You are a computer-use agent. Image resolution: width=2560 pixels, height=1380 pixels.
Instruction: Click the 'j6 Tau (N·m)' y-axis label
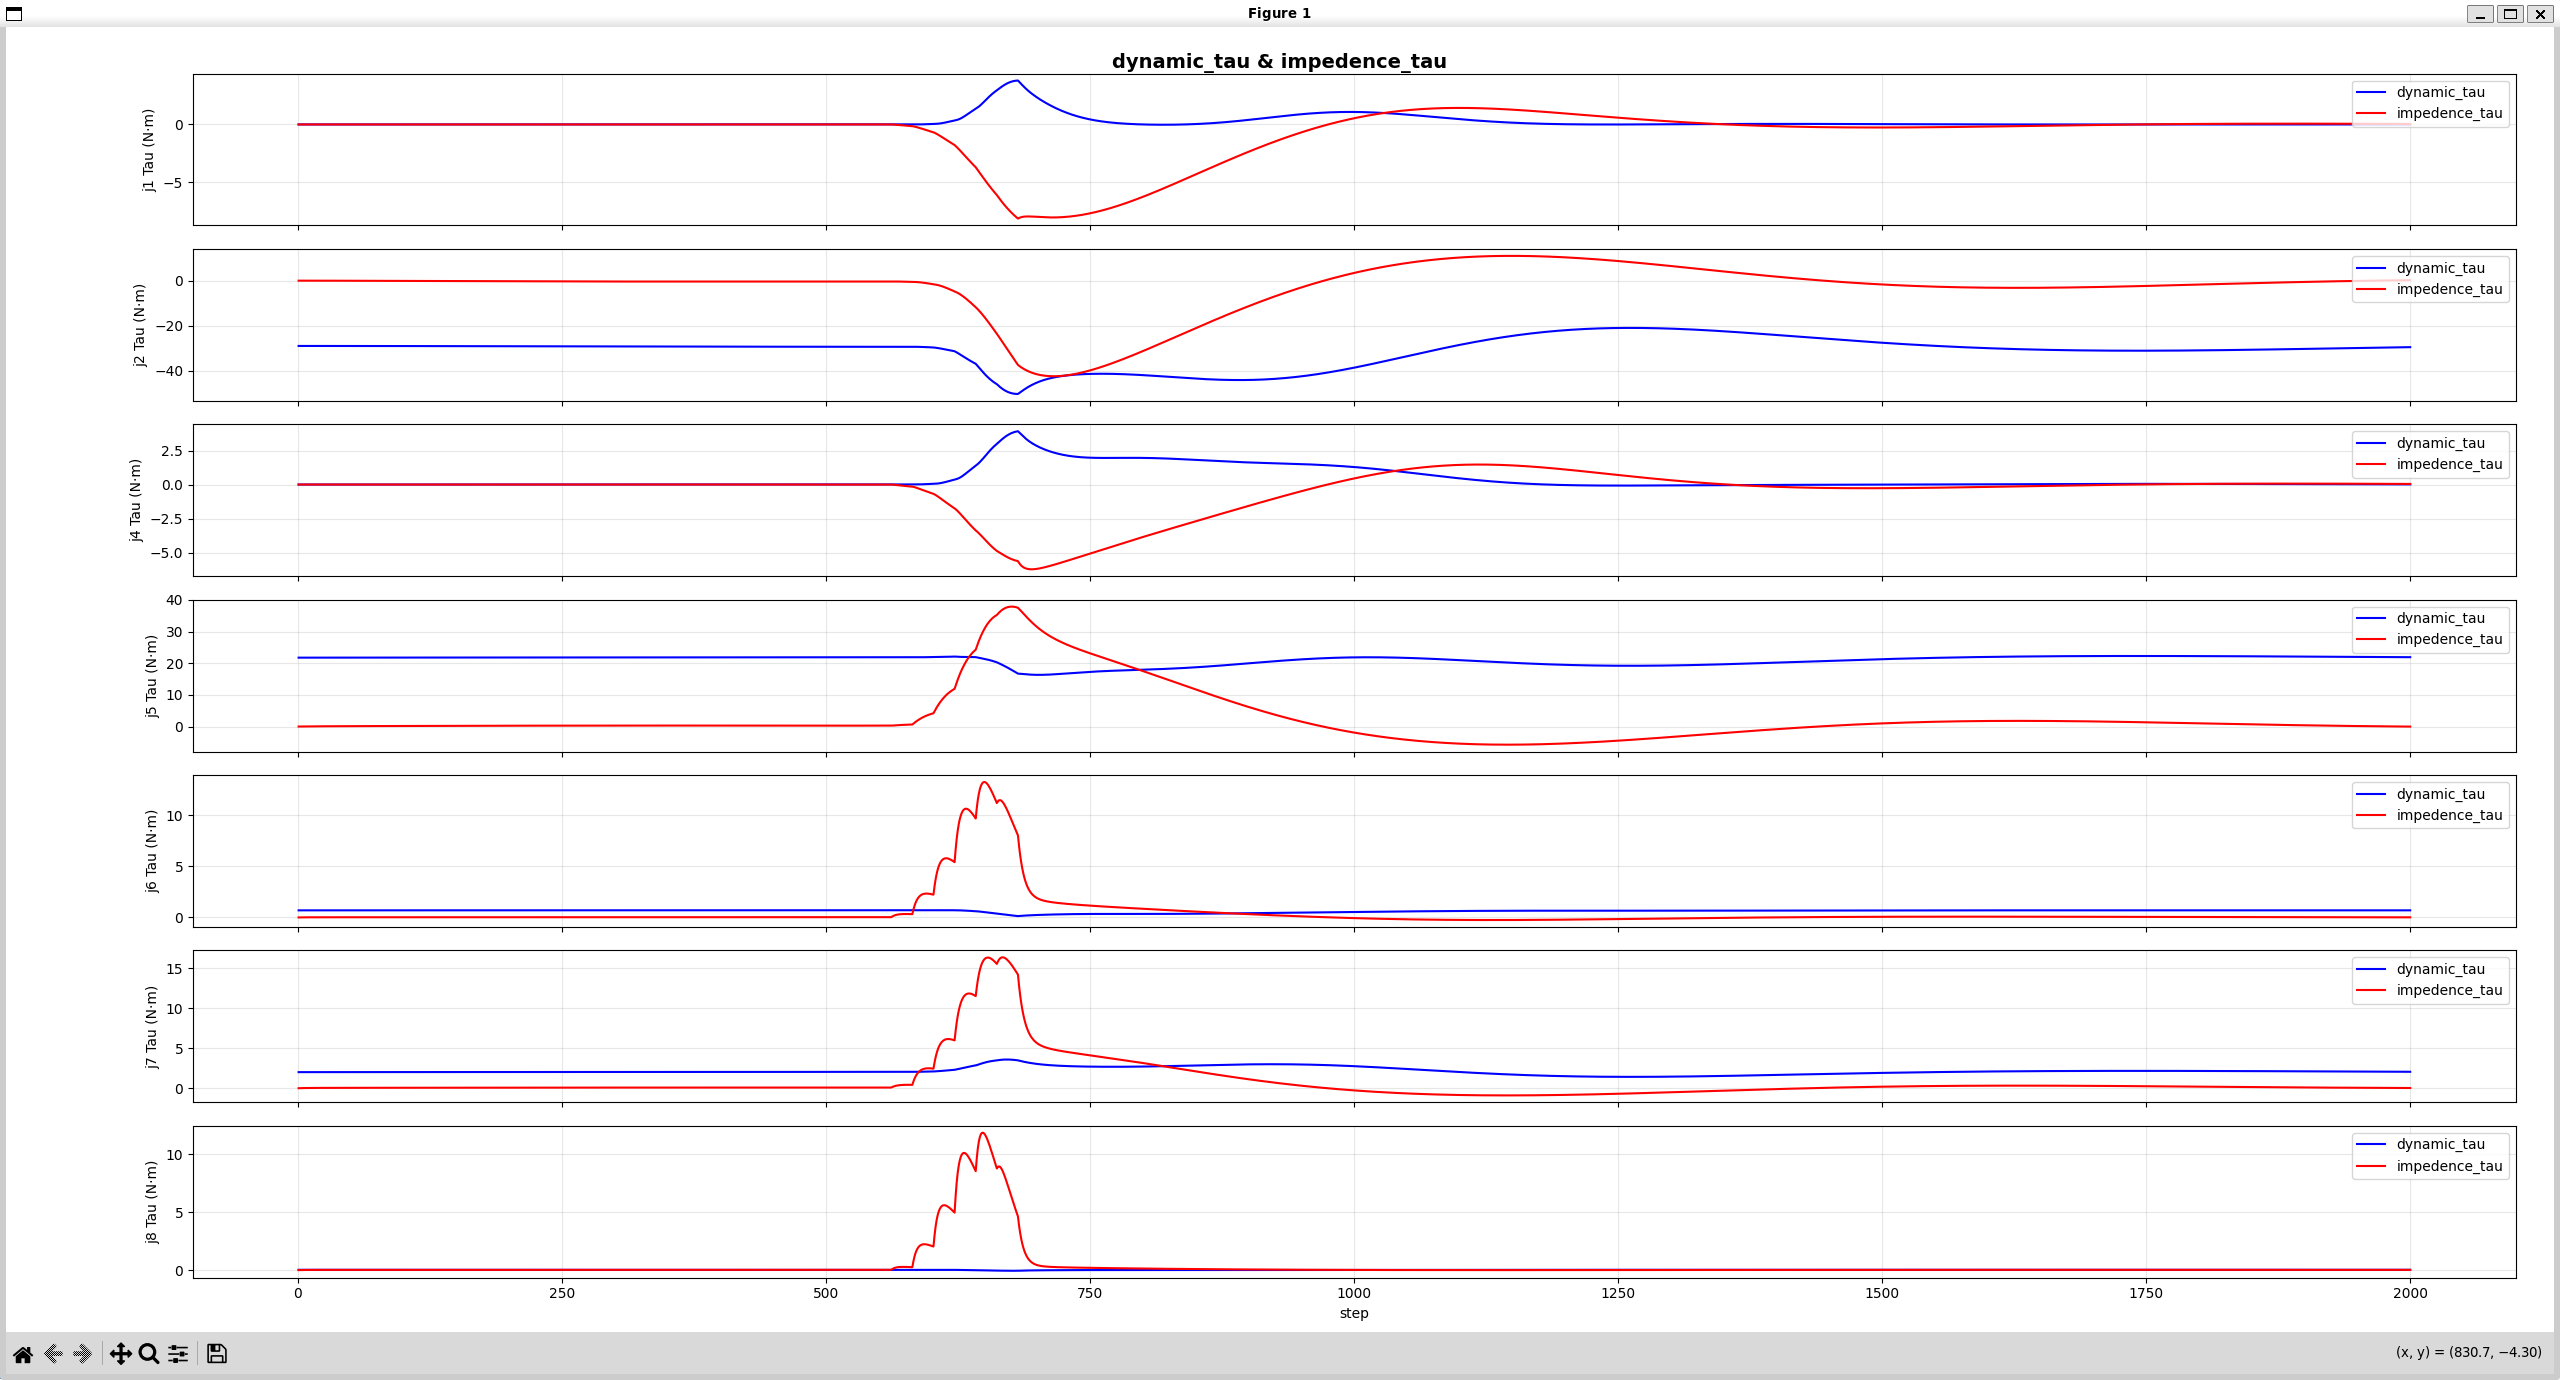(x=151, y=851)
